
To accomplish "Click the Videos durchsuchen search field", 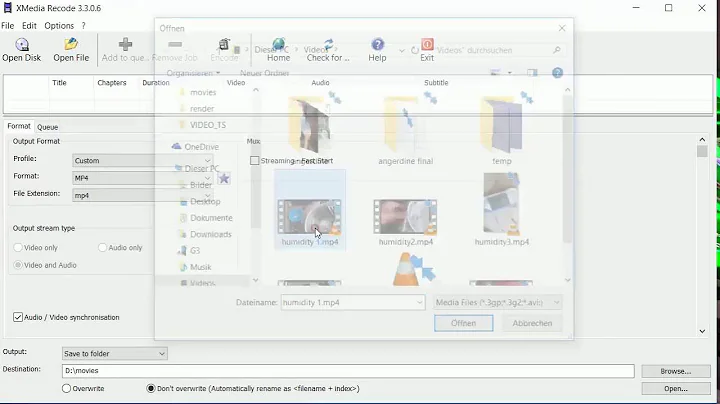I will point(499,50).
